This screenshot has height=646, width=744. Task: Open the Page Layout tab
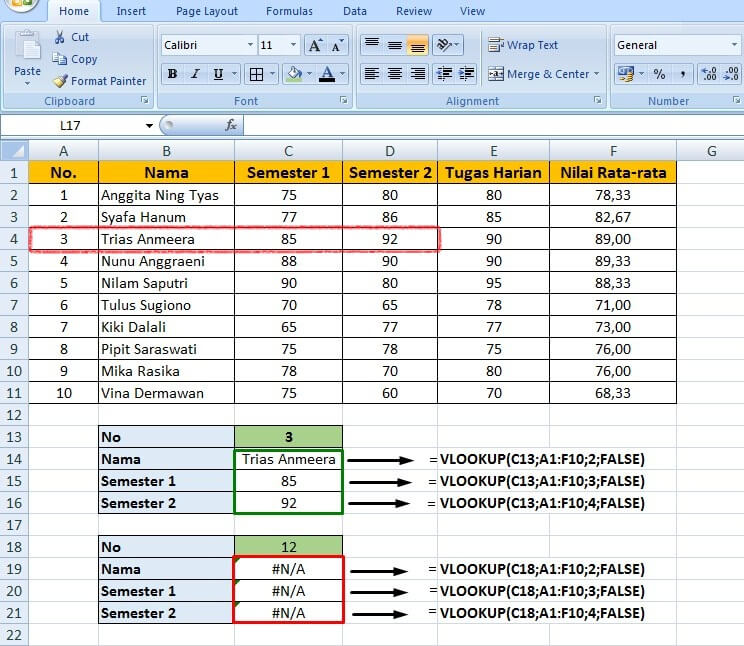point(206,11)
